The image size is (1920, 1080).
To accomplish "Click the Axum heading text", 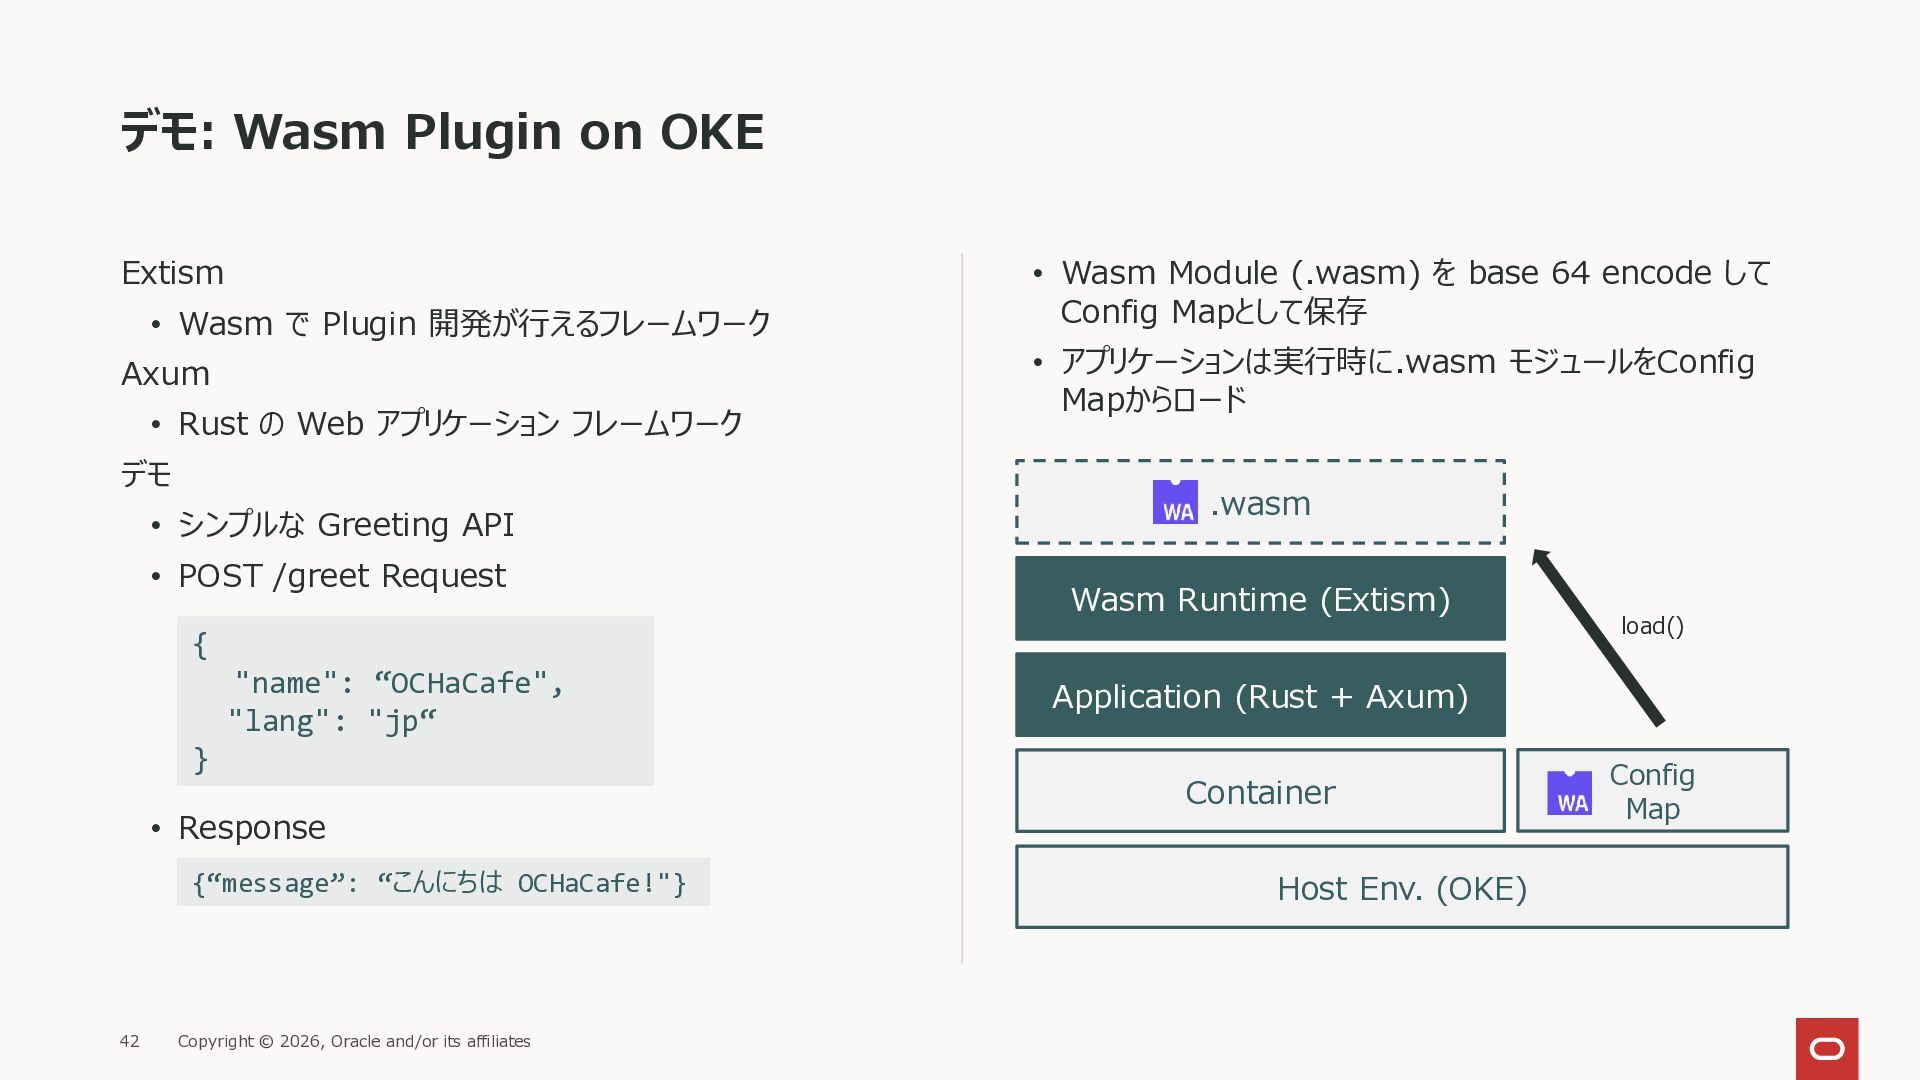I will point(165,374).
